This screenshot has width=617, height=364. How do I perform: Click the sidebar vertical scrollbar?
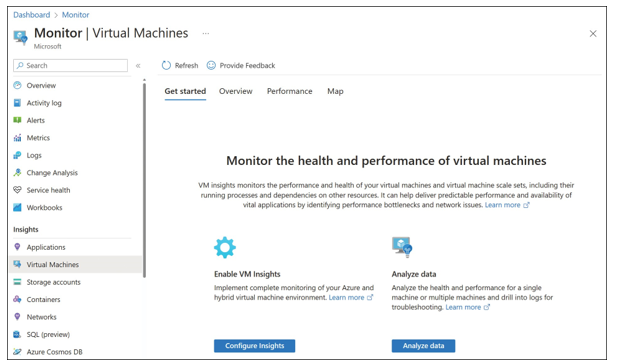[x=144, y=179]
